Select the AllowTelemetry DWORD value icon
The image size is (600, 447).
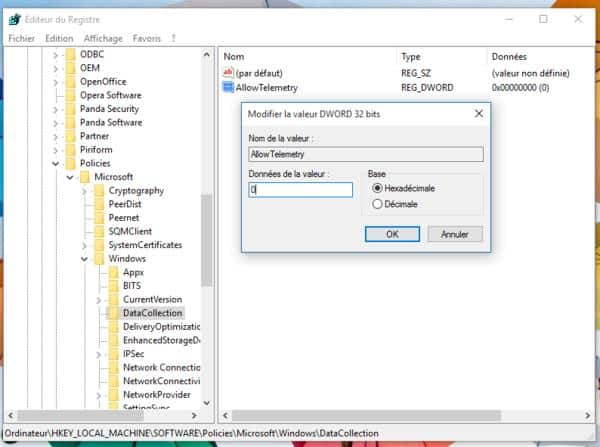point(228,87)
